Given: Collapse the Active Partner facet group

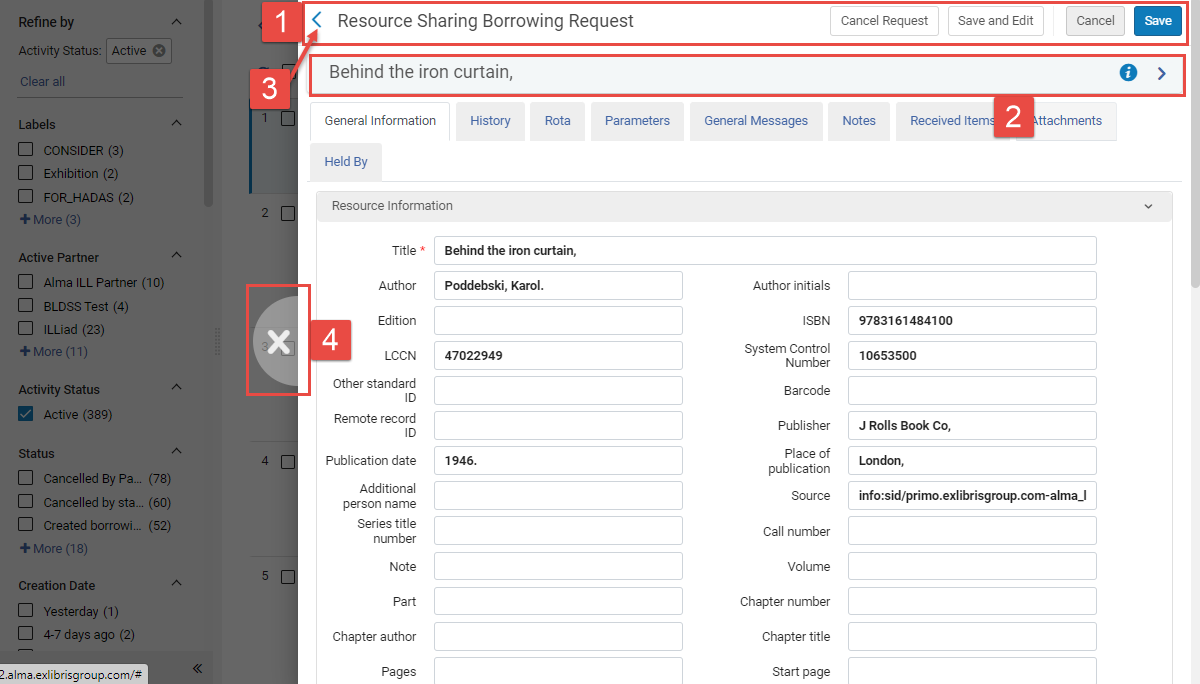Looking at the screenshot, I should click(x=176, y=257).
